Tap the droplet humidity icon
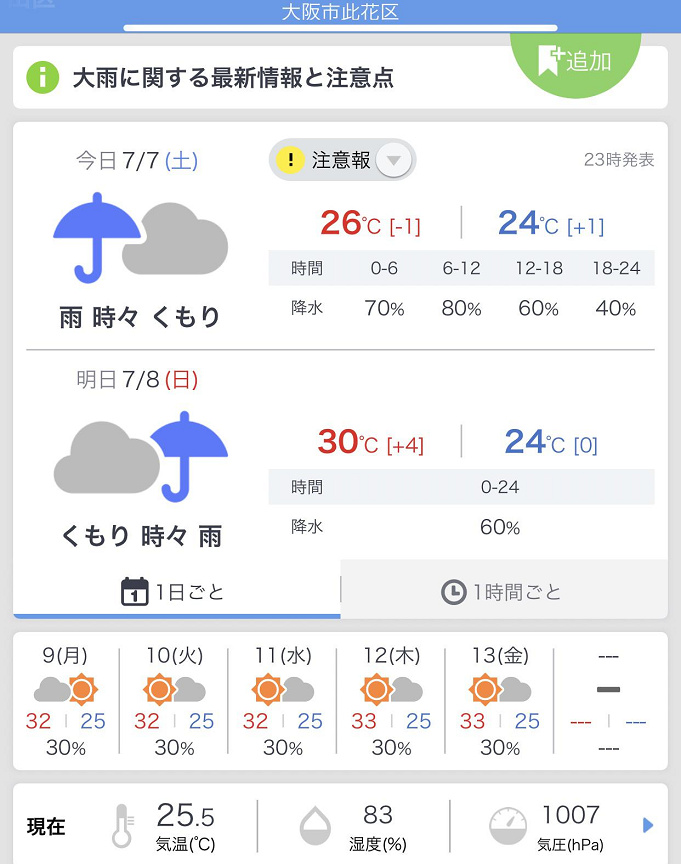Screen dimensions: 681x864 [x=315, y=826]
